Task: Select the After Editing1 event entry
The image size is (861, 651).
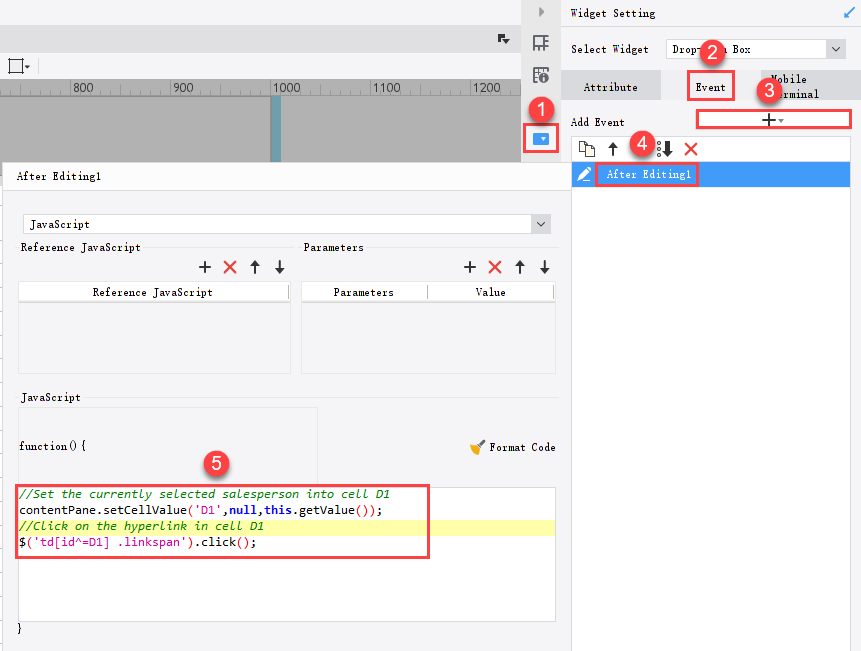Action: [x=648, y=174]
